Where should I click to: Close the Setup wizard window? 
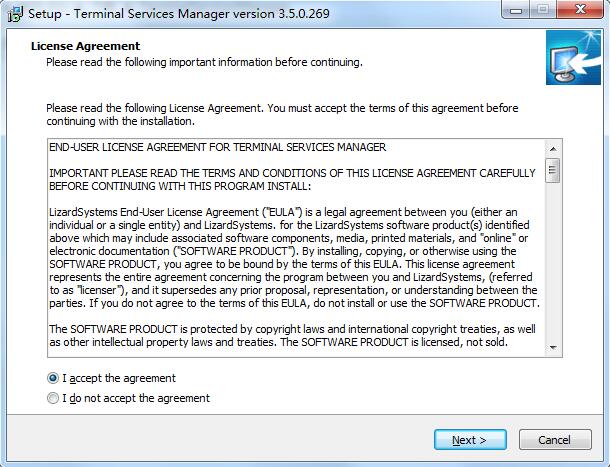582,12
